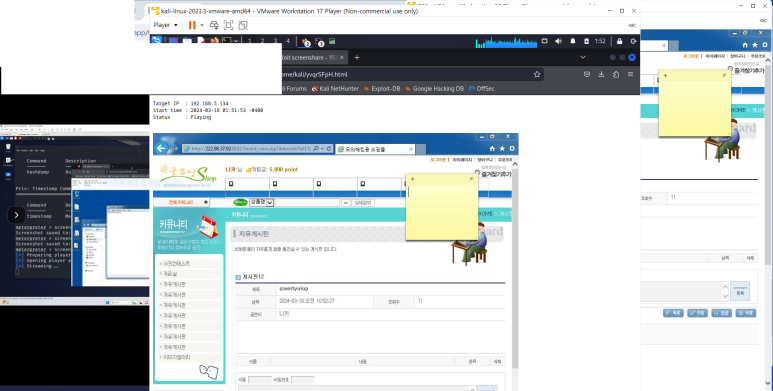Open Firefox extensions icon
This screenshot has width=773, height=391.
(x=616, y=74)
